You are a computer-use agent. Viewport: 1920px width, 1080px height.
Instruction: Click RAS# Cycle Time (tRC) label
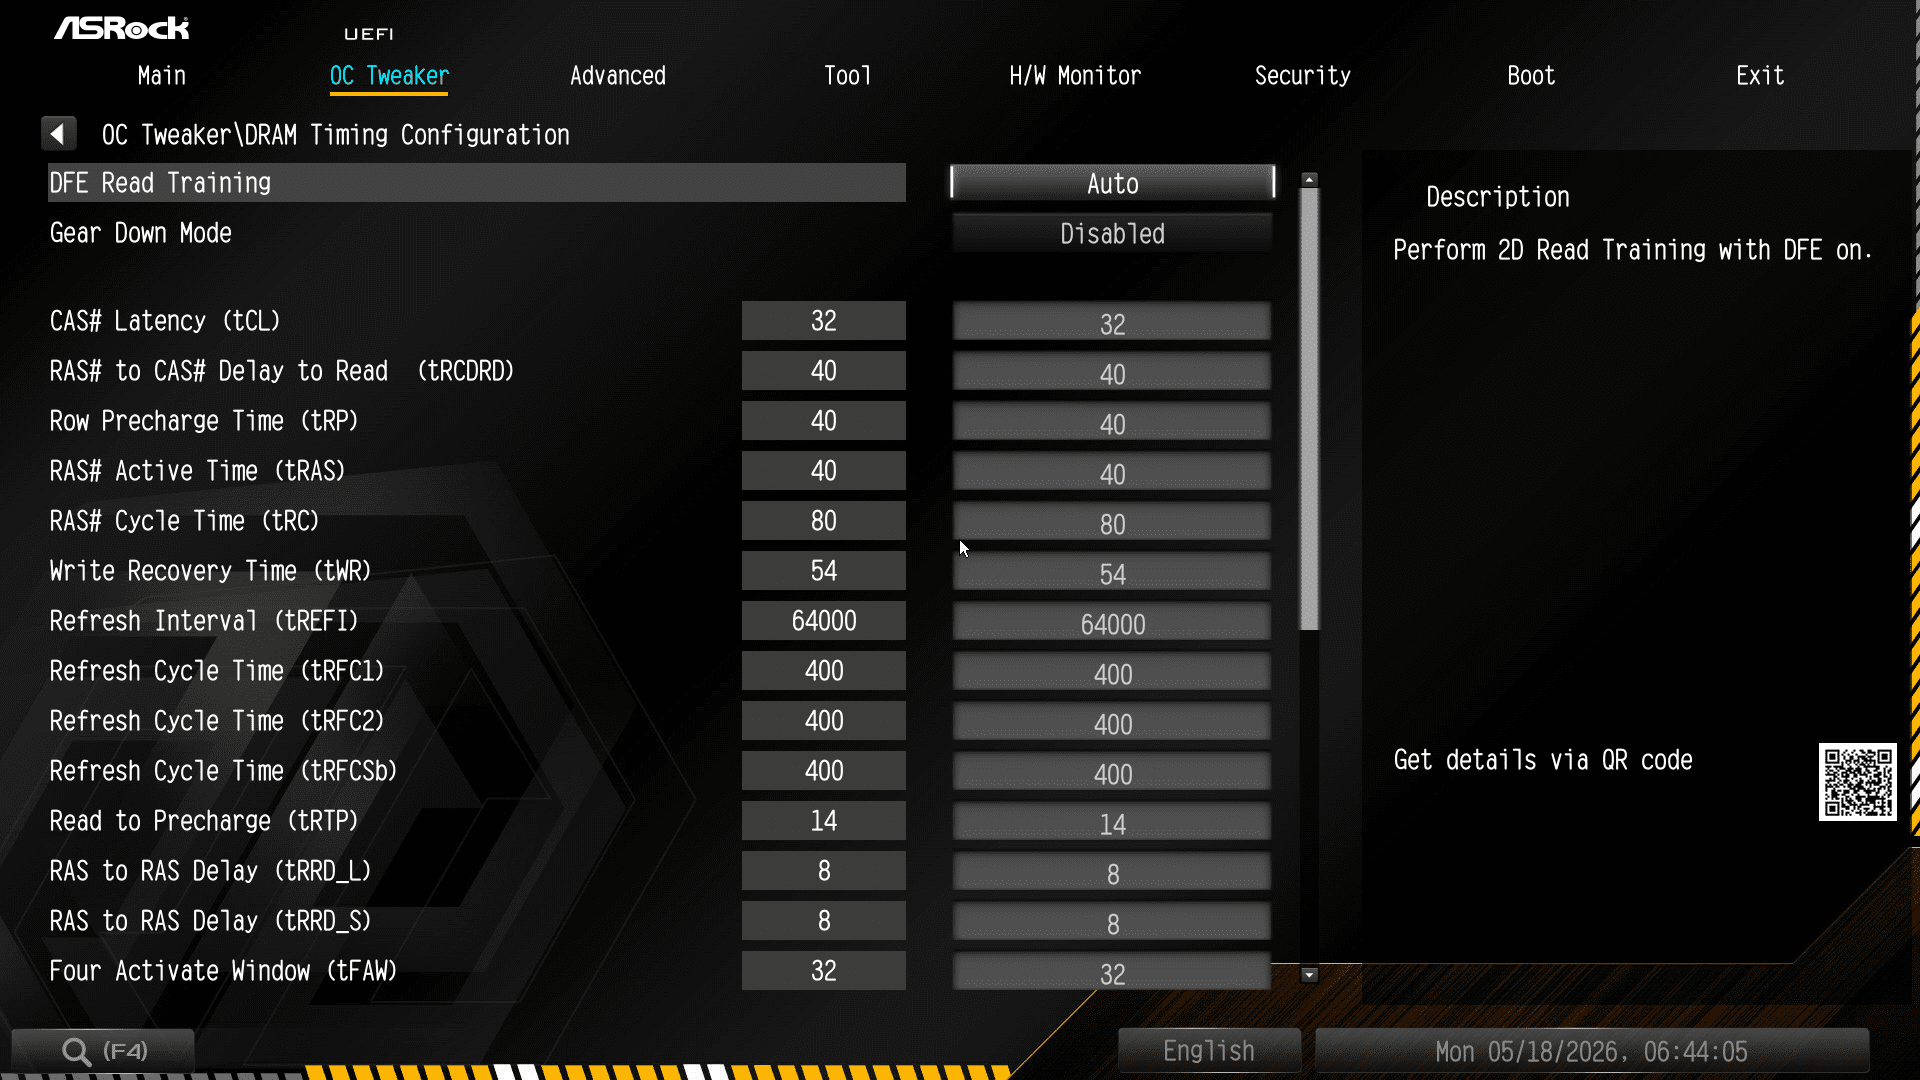(x=185, y=521)
